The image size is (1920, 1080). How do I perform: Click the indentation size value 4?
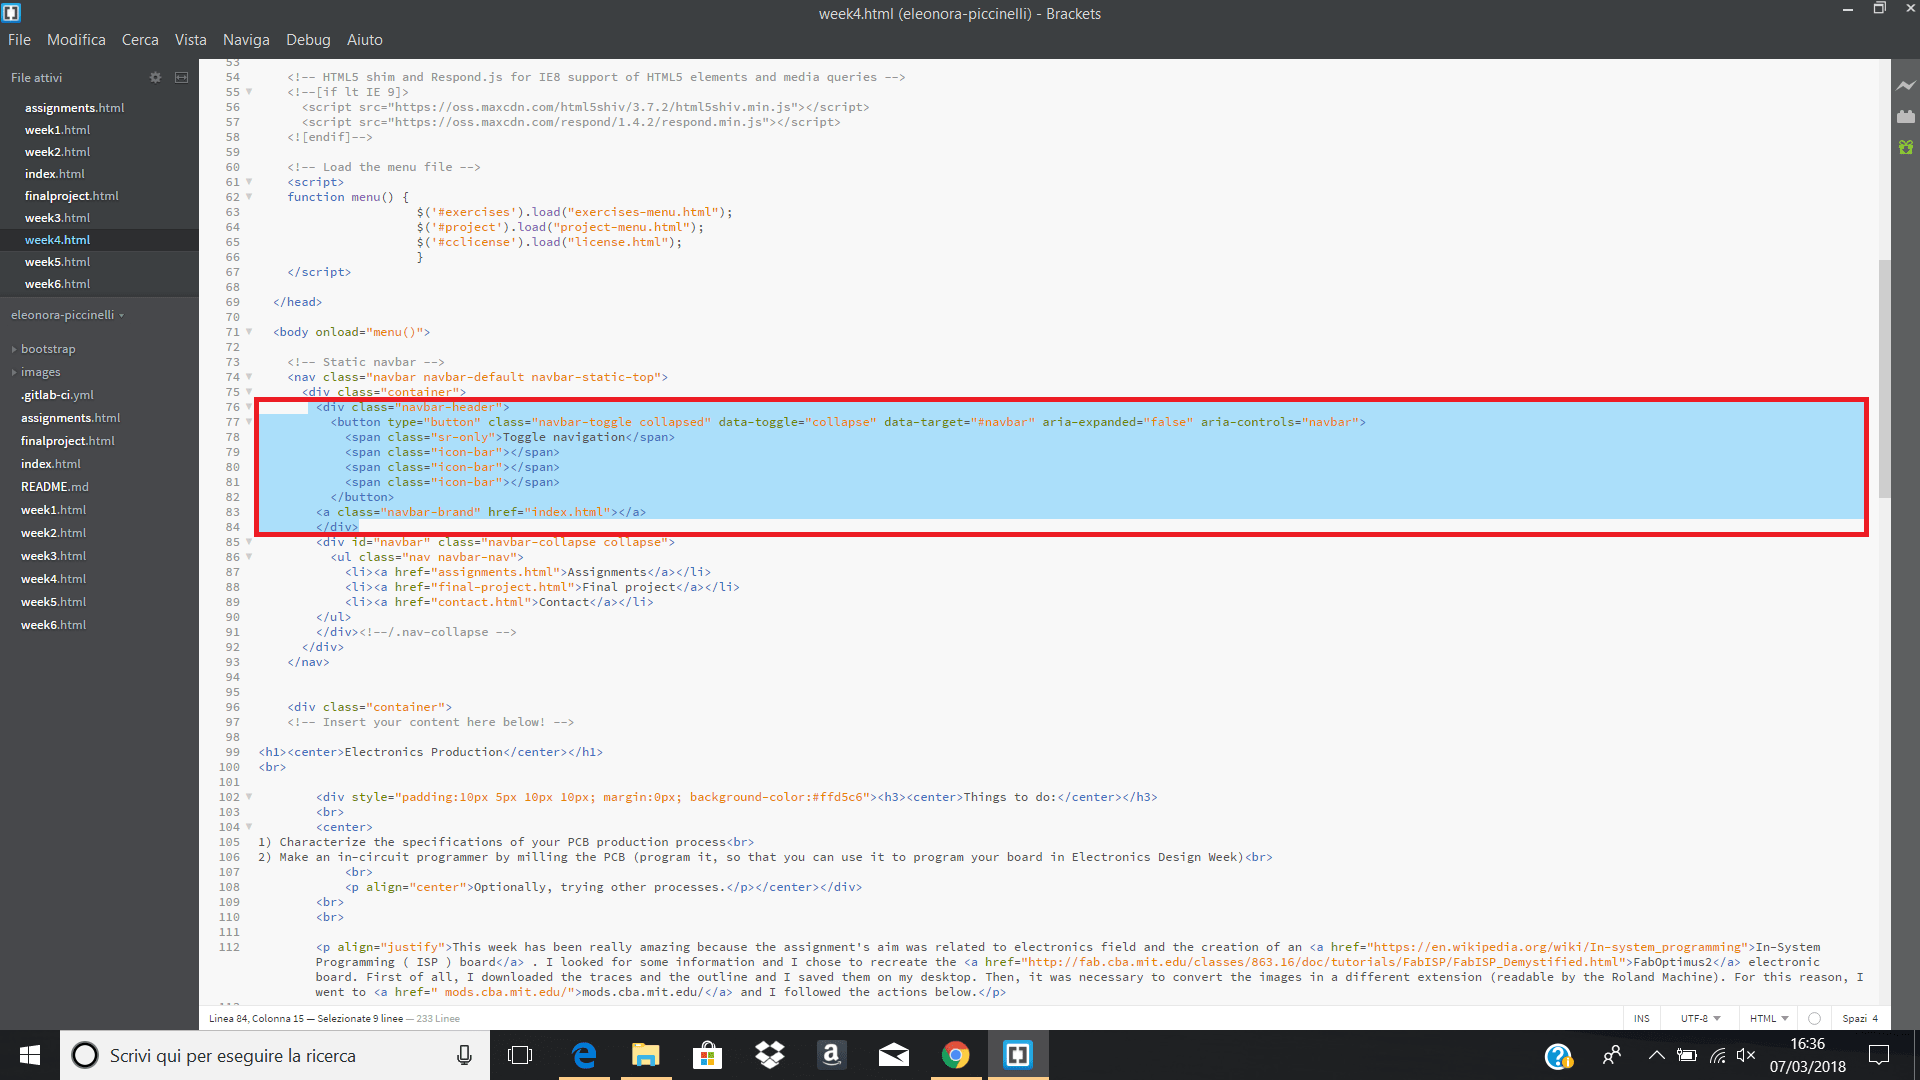1875,1018
